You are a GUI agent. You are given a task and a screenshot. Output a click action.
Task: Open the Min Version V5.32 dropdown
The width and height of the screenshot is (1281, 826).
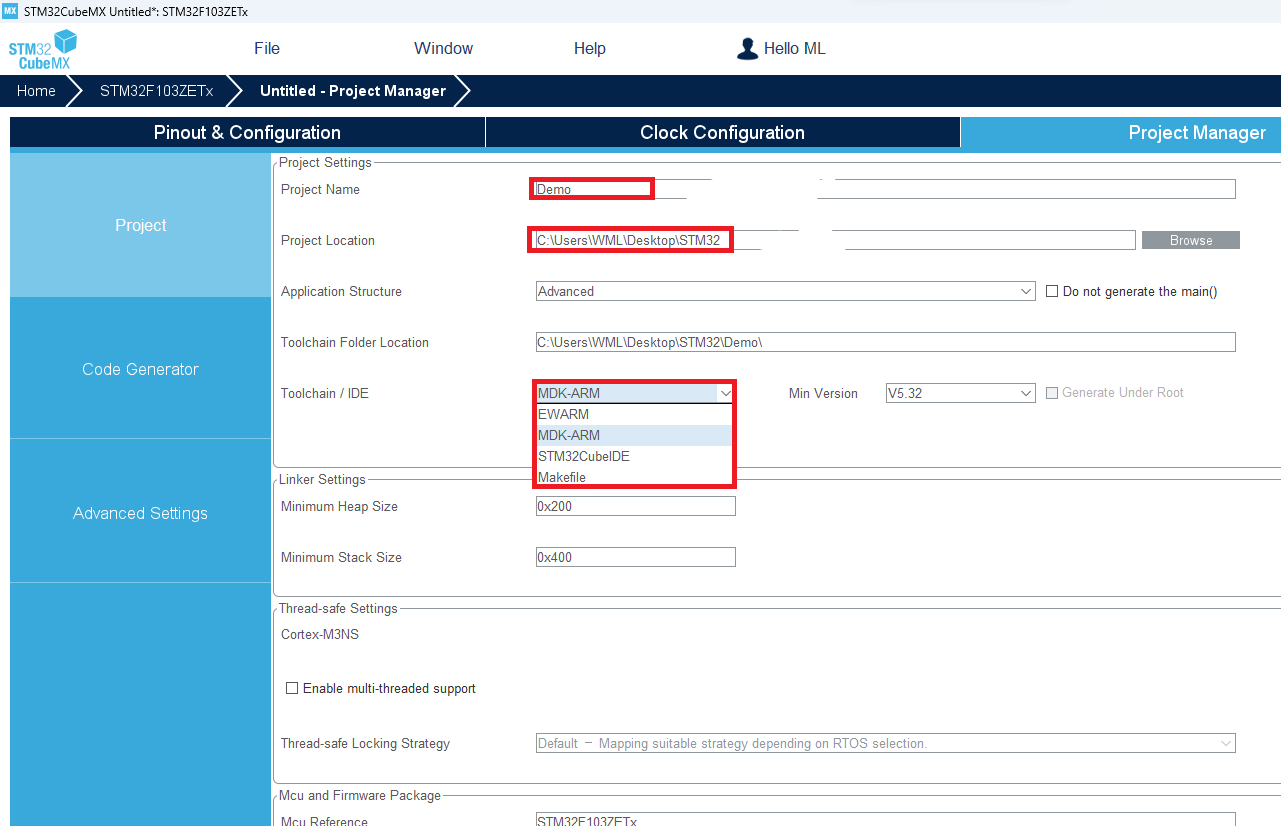point(960,393)
